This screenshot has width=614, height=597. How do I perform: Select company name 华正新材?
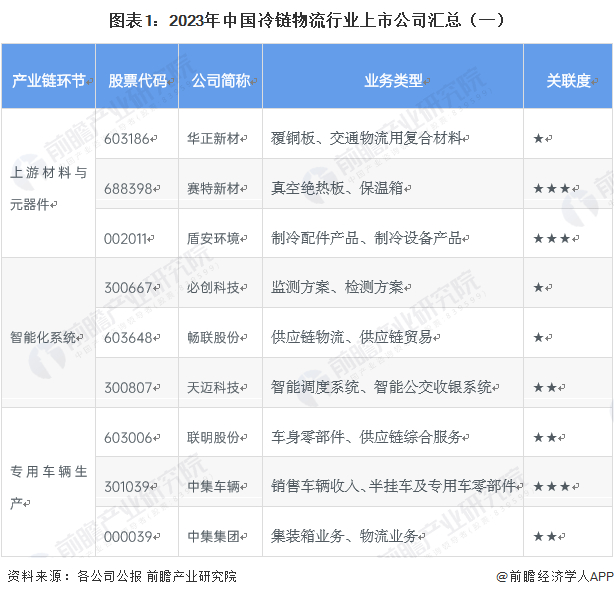[x=213, y=138]
